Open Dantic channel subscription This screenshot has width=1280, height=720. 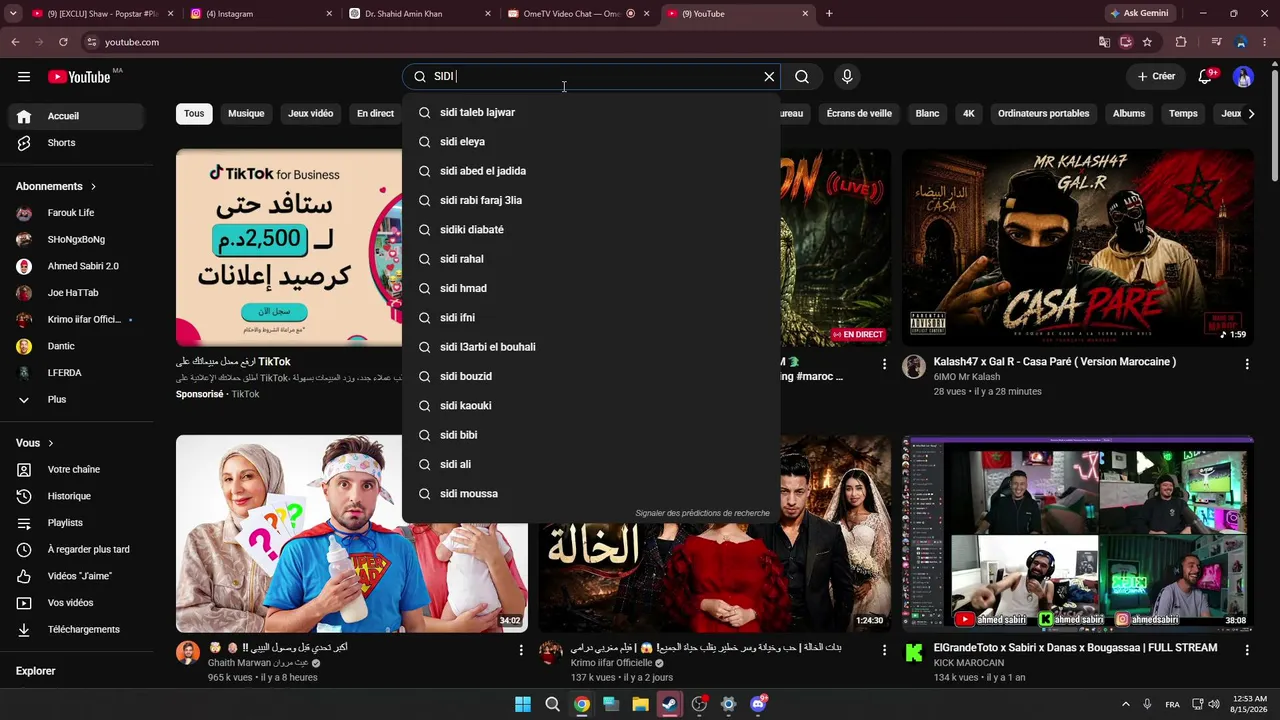tap(78, 346)
